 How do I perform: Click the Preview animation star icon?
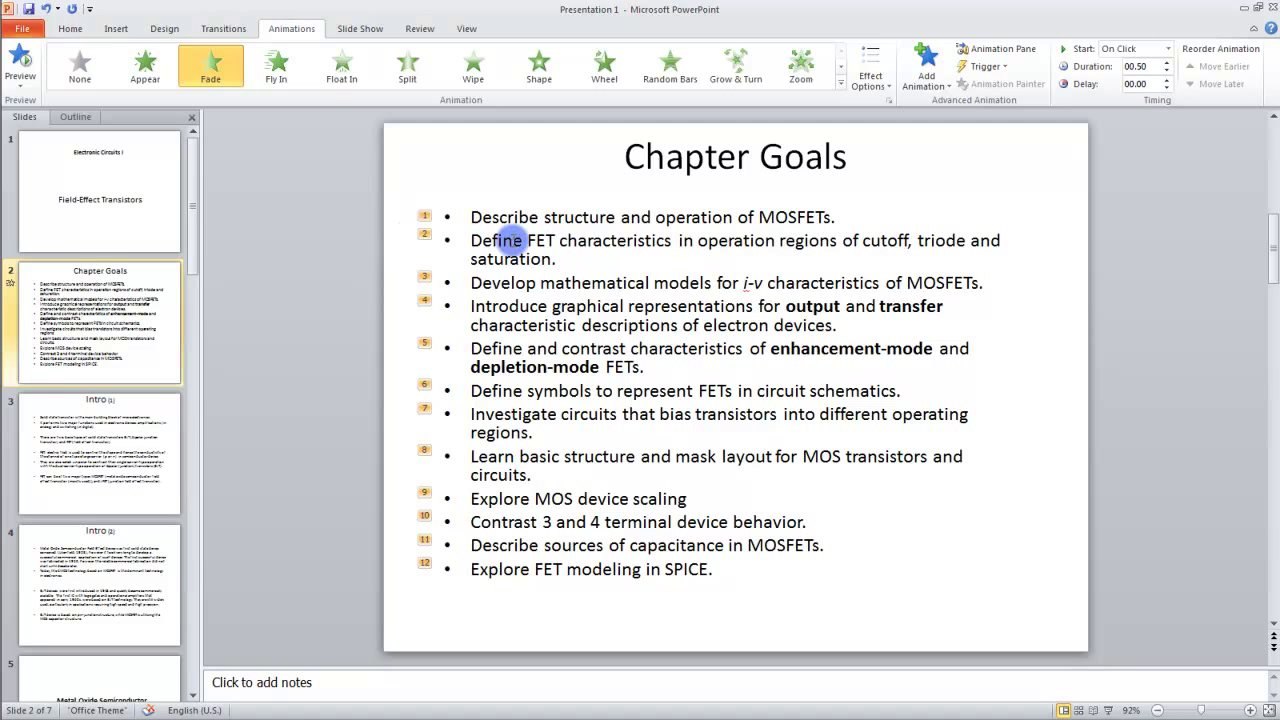pyautogui.click(x=20, y=57)
